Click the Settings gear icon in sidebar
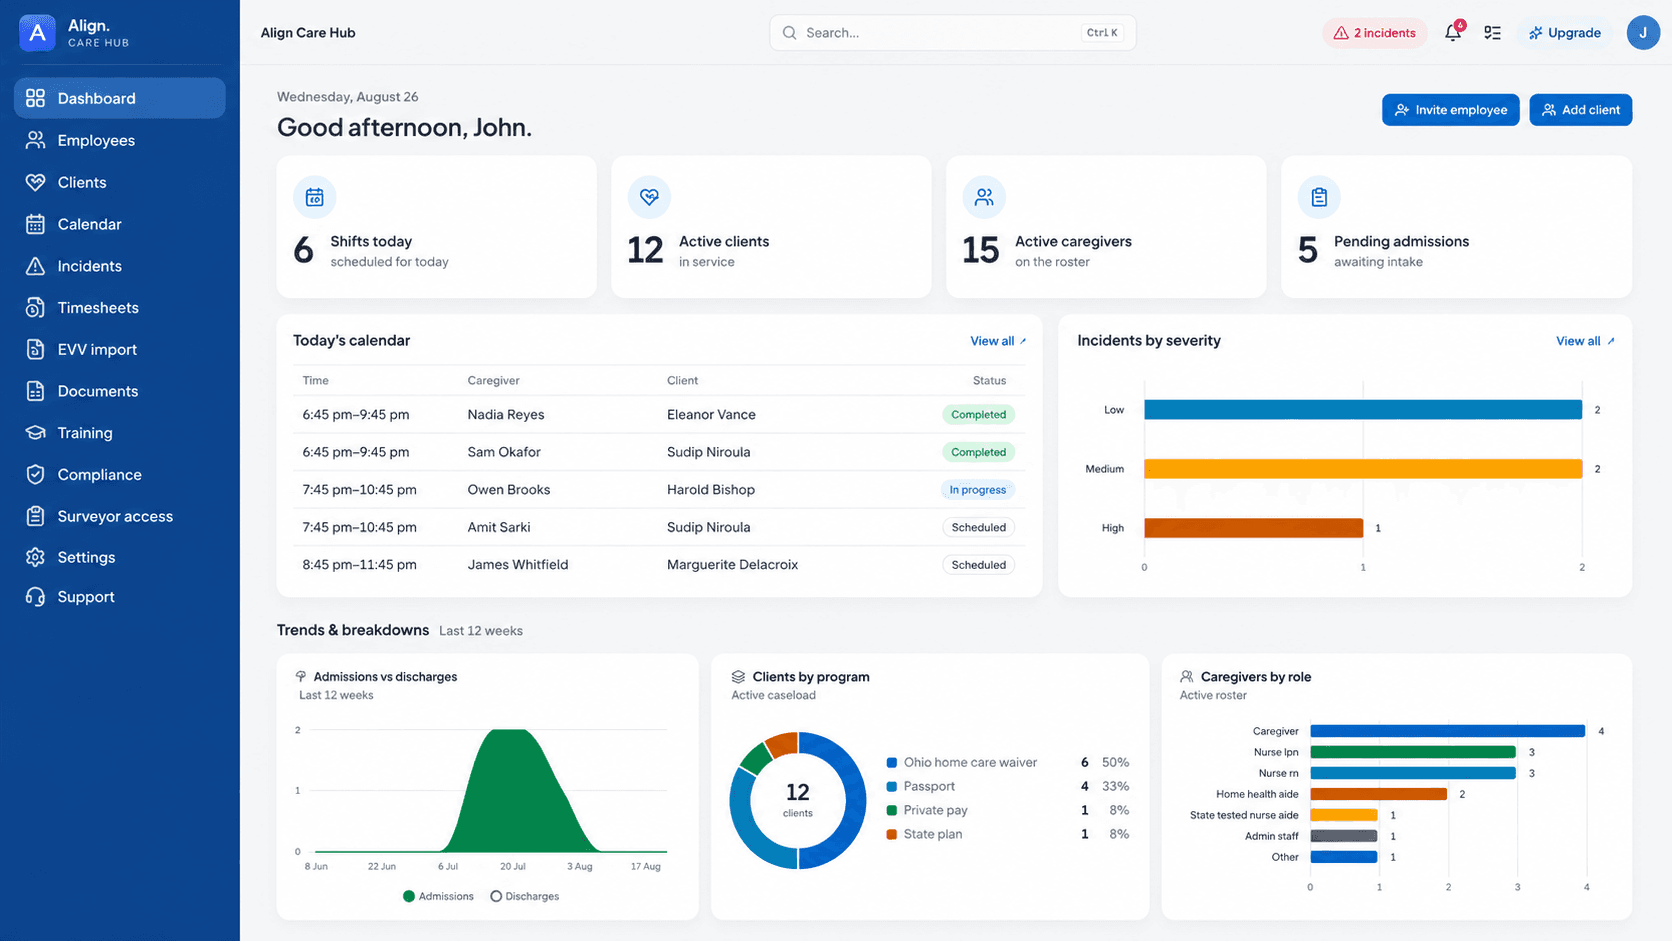This screenshot has width=1672, height=941. tap(35, 557)
